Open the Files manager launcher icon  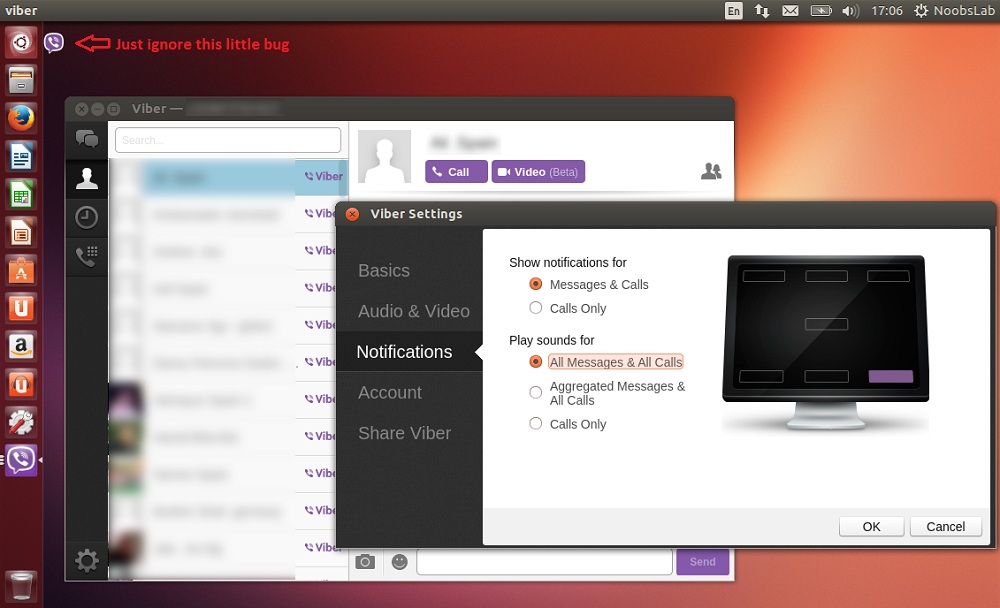[21, 80]
